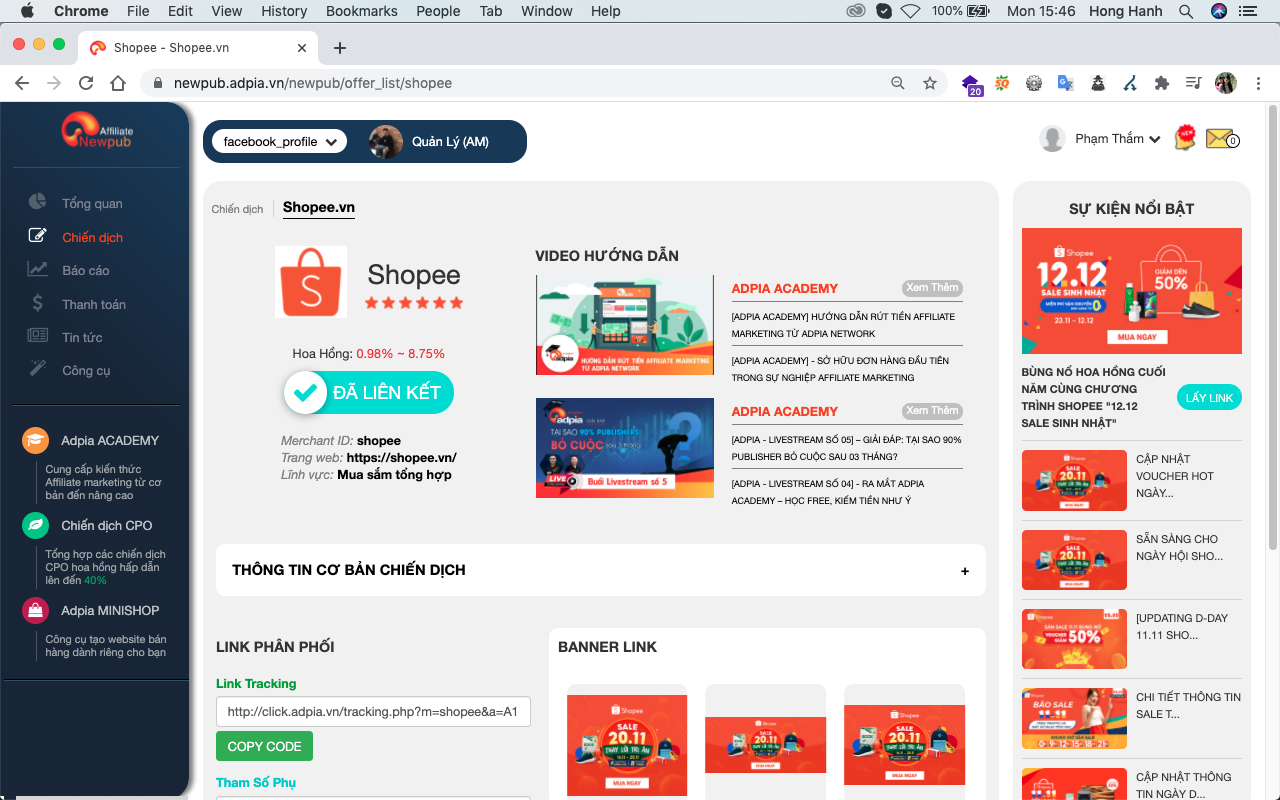Click Thanh toán dollar icon
Image resolution: width=1280 pixels, height=800 pixels.
click(37, 303)
